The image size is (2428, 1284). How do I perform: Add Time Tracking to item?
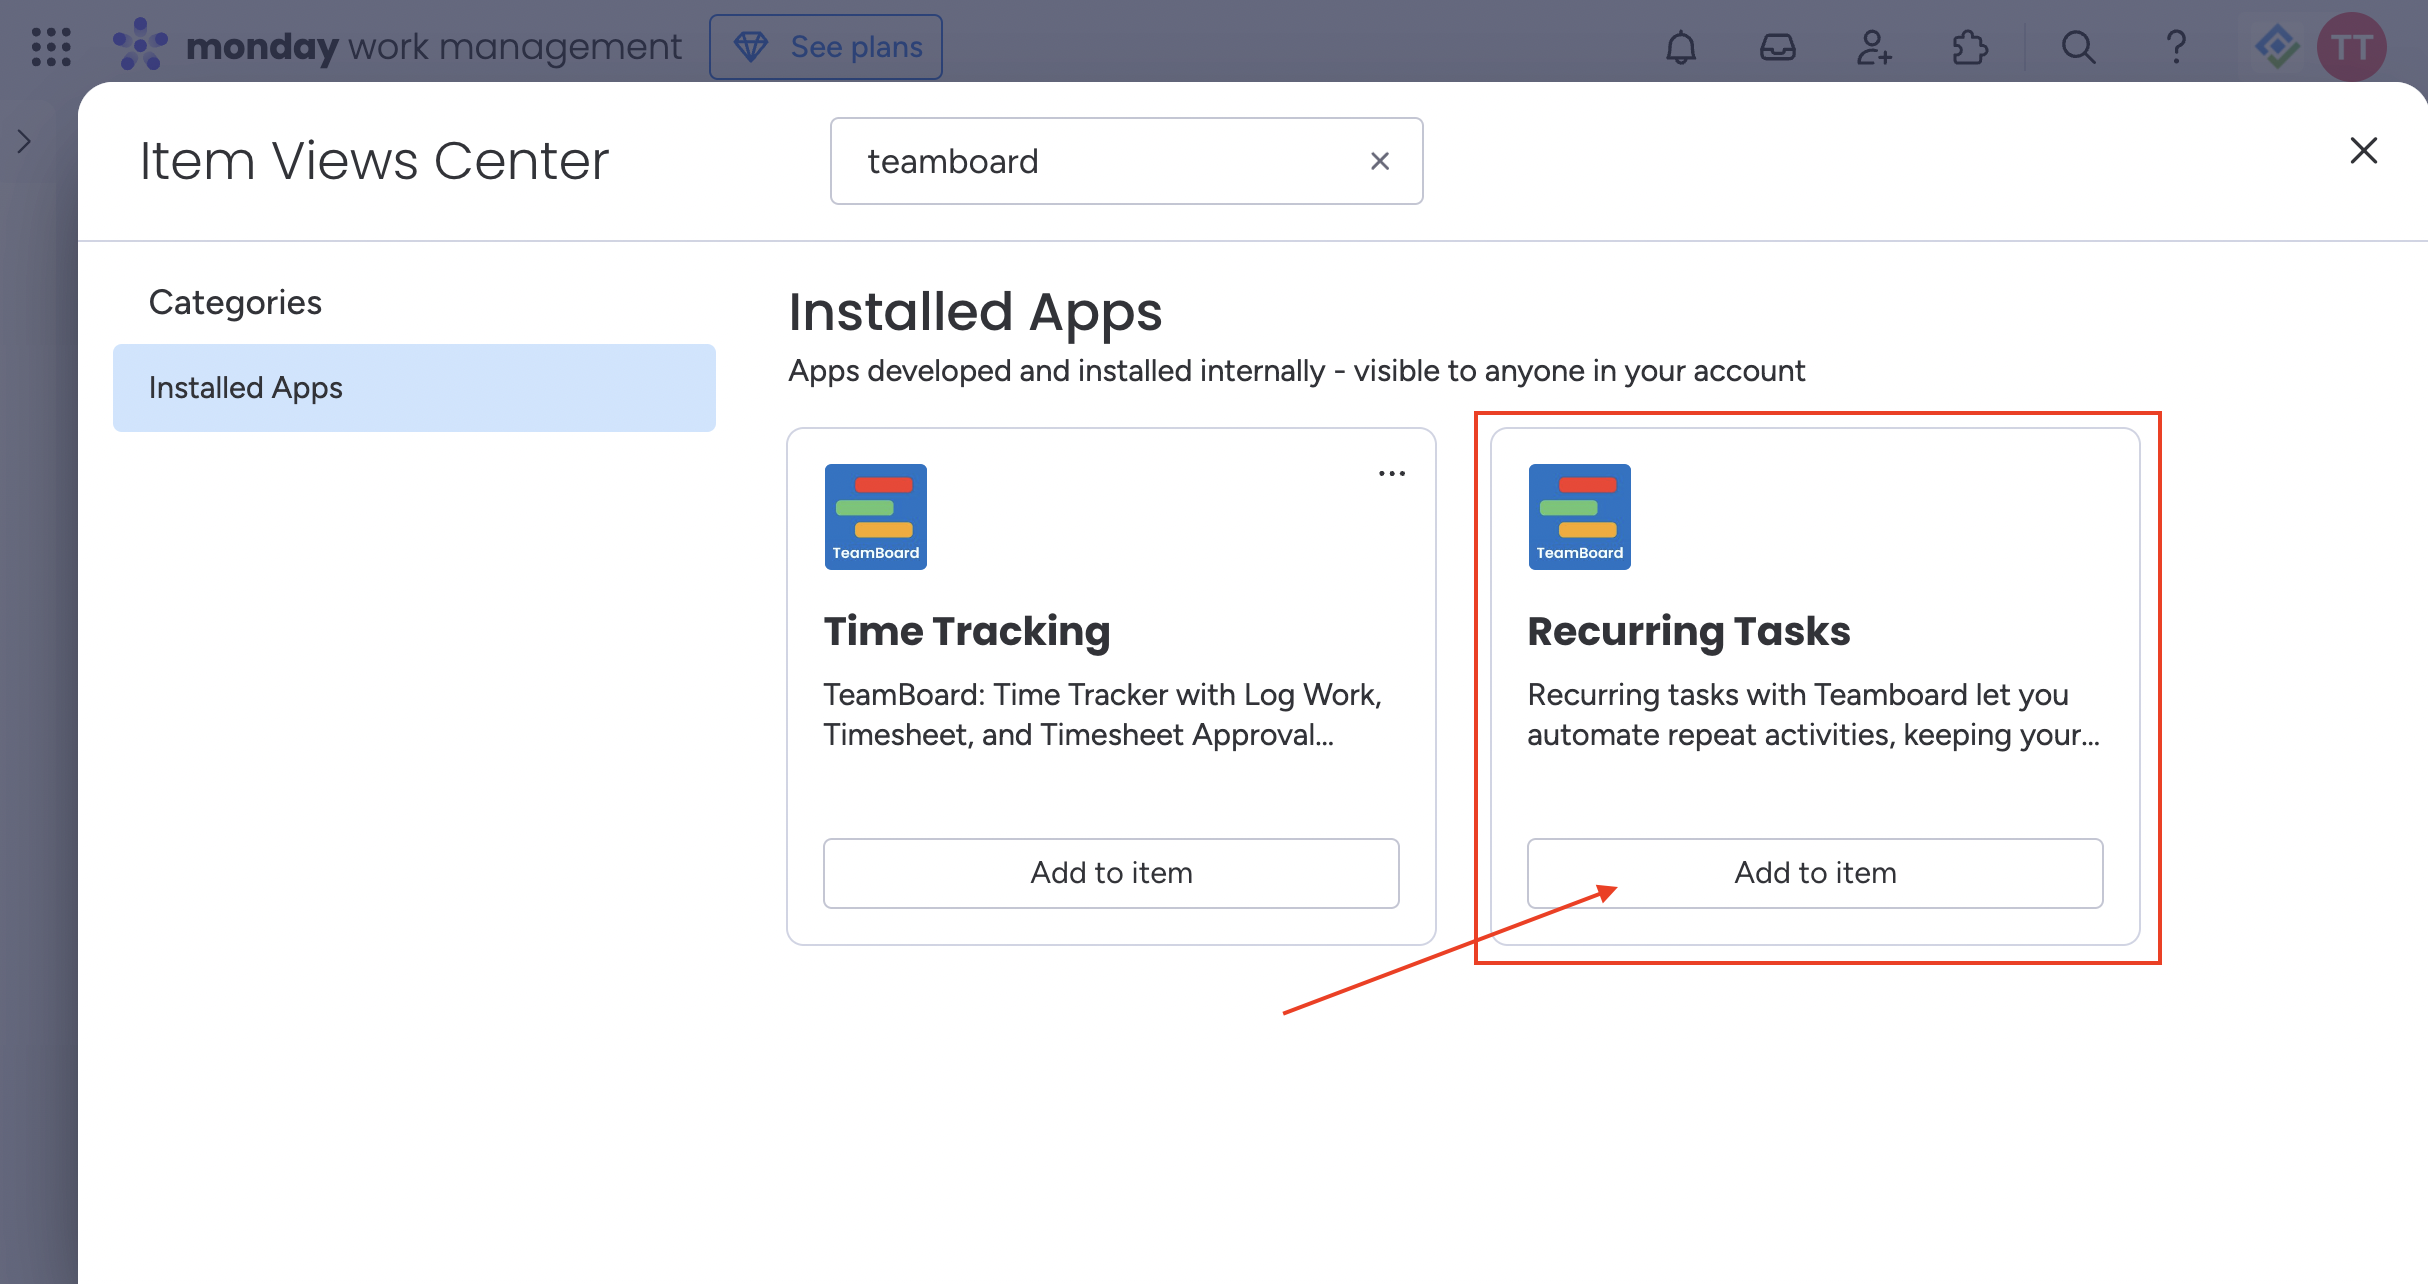[x=1111, y=873]
